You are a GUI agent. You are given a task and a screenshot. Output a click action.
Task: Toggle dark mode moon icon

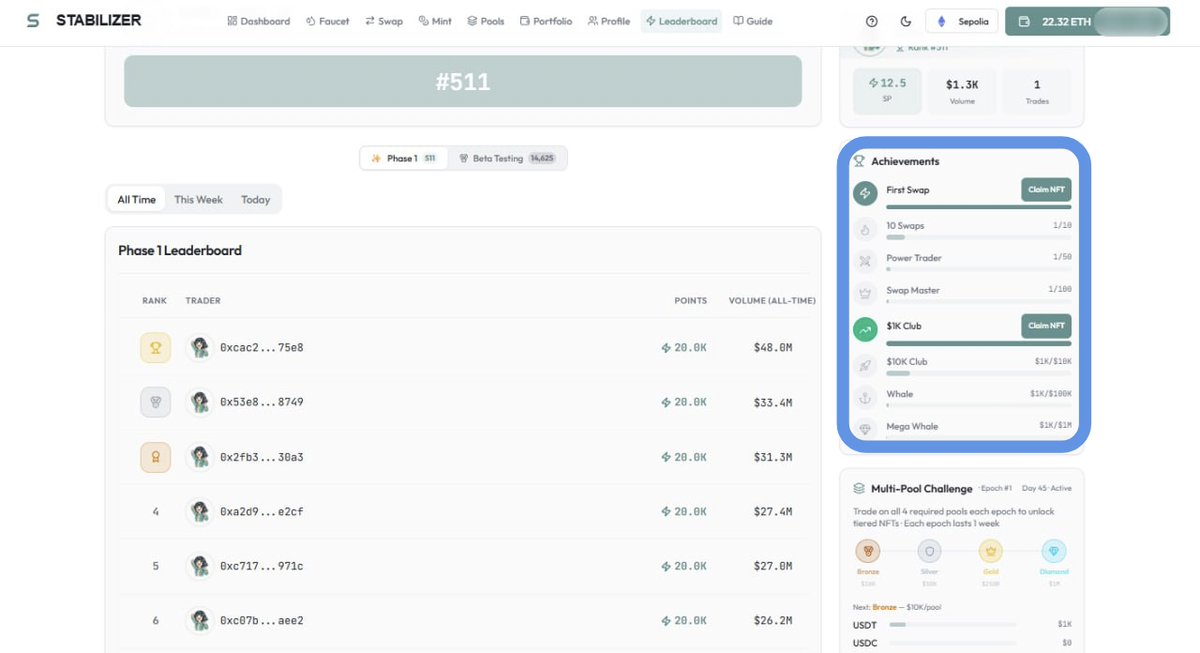(x=906, y=21)
